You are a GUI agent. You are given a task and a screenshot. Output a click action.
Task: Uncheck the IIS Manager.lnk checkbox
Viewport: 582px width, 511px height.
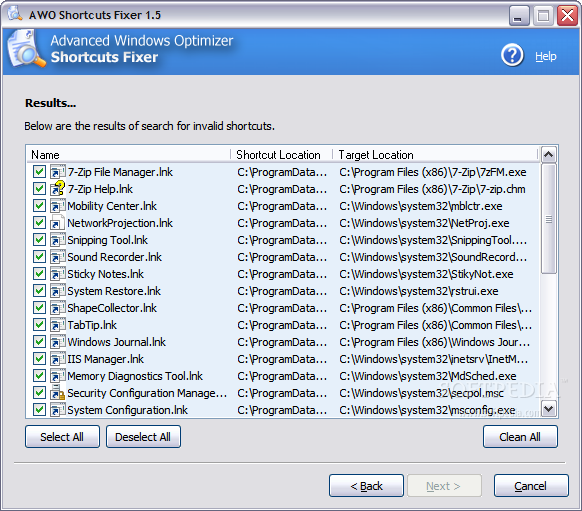pos(39,359)
